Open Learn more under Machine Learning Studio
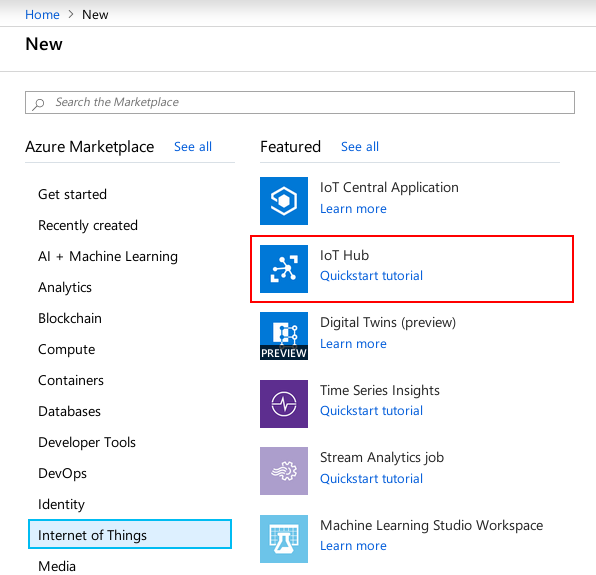 [353, 546]
